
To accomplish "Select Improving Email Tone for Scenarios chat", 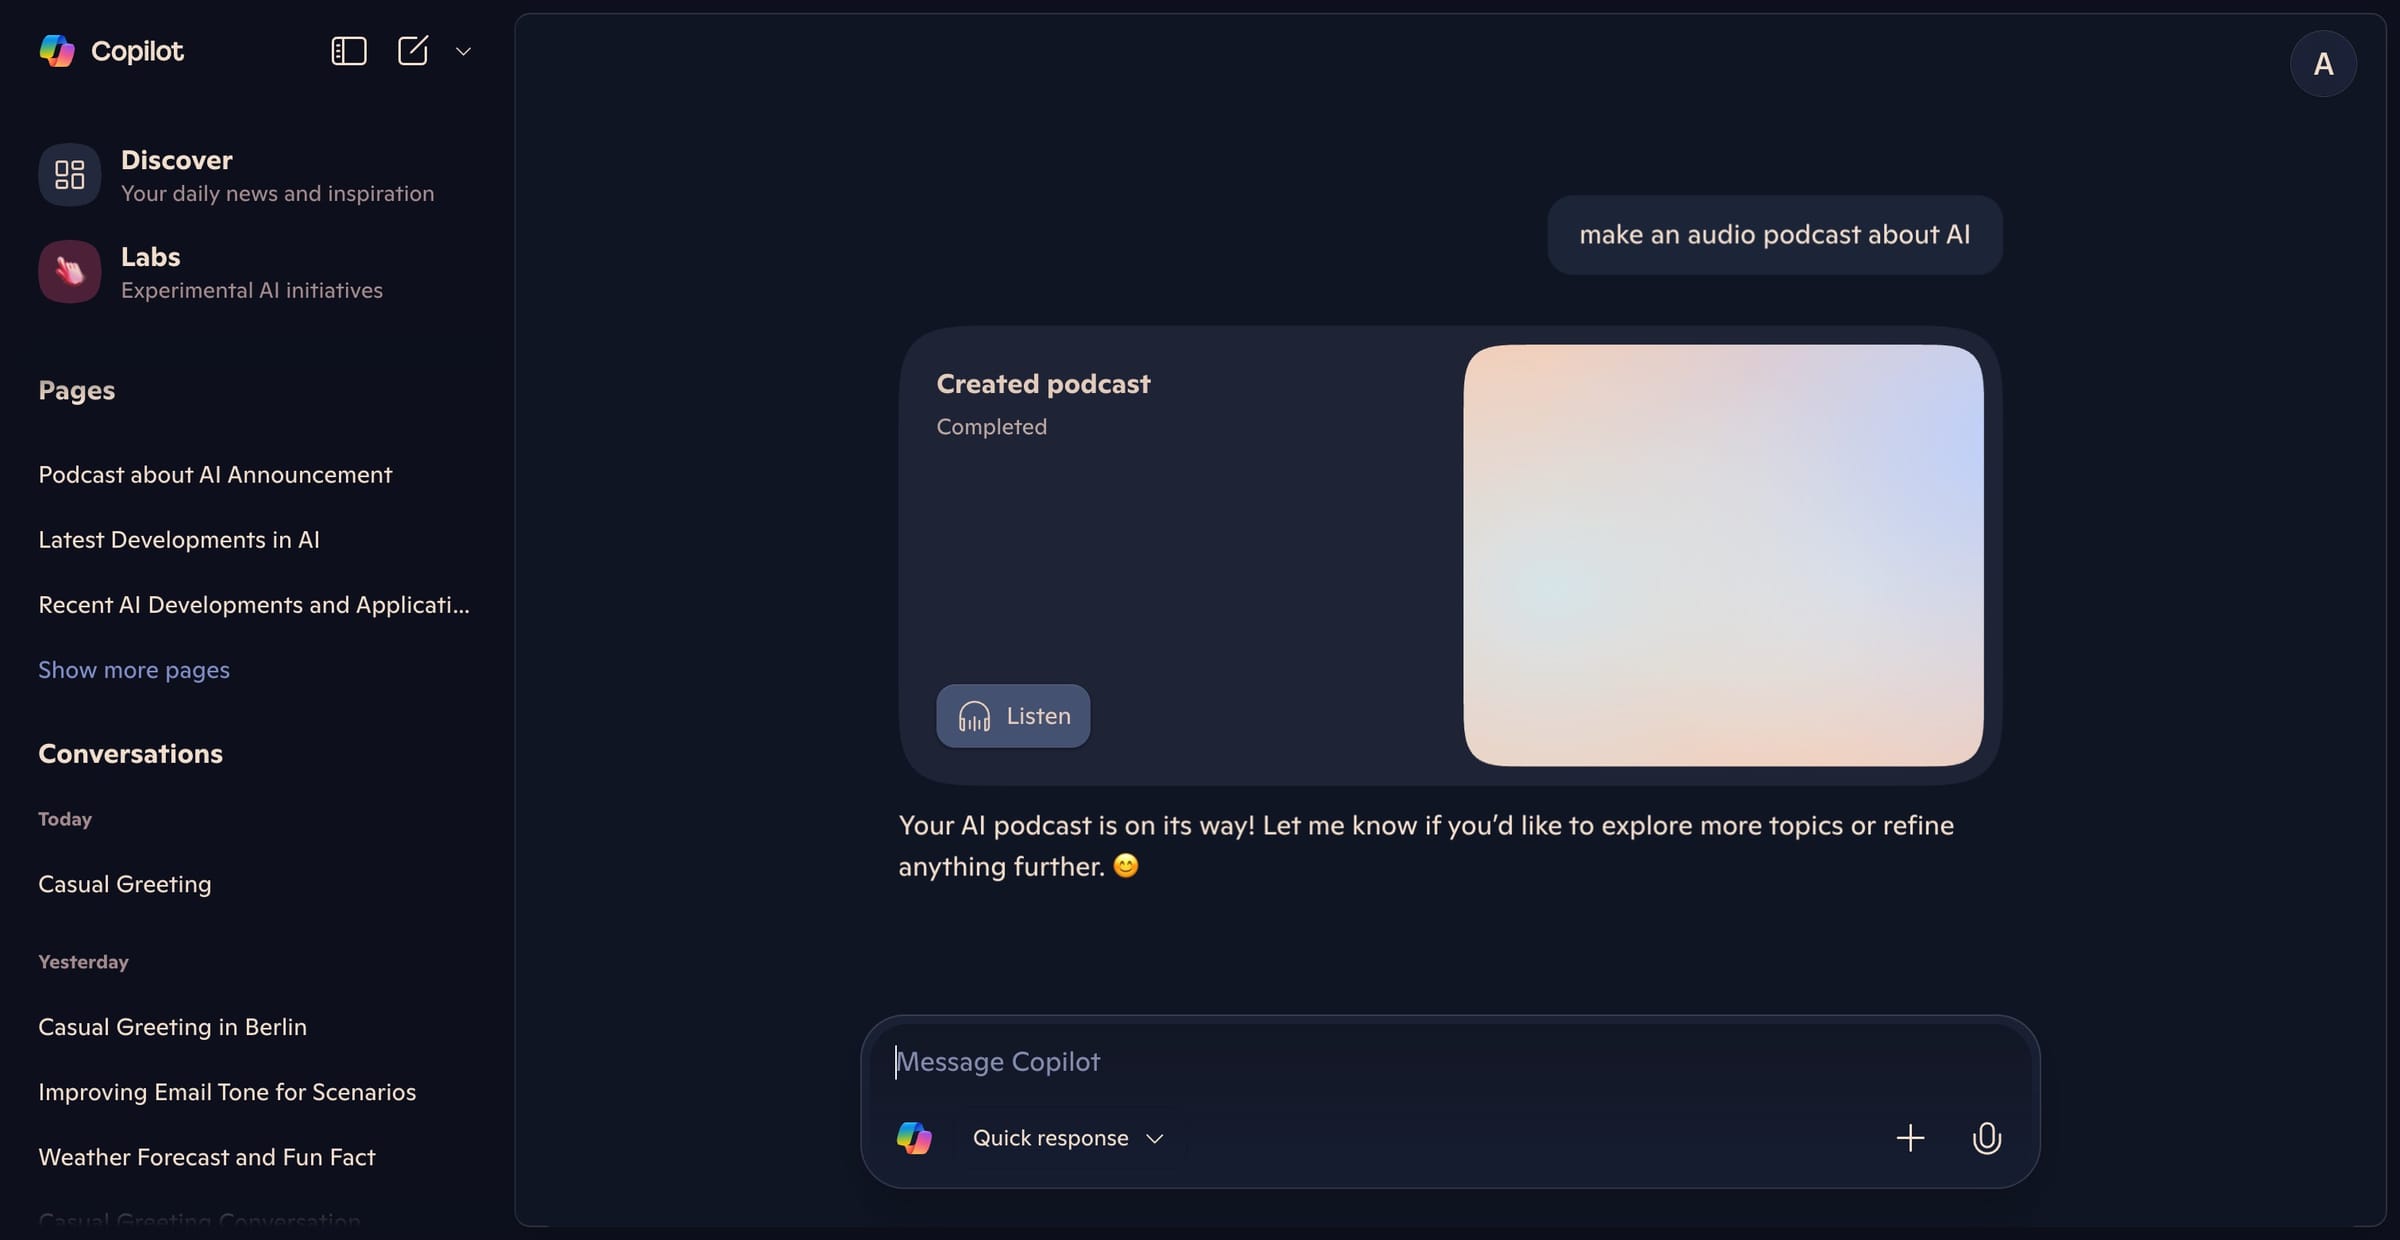I will click(x=227, y=1092).
